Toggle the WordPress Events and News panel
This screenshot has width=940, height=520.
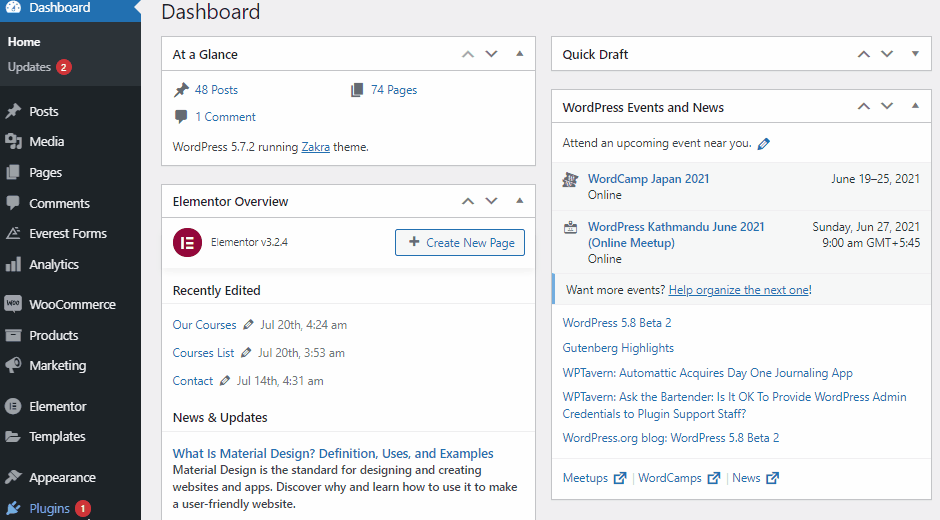[x=915, y=107]
